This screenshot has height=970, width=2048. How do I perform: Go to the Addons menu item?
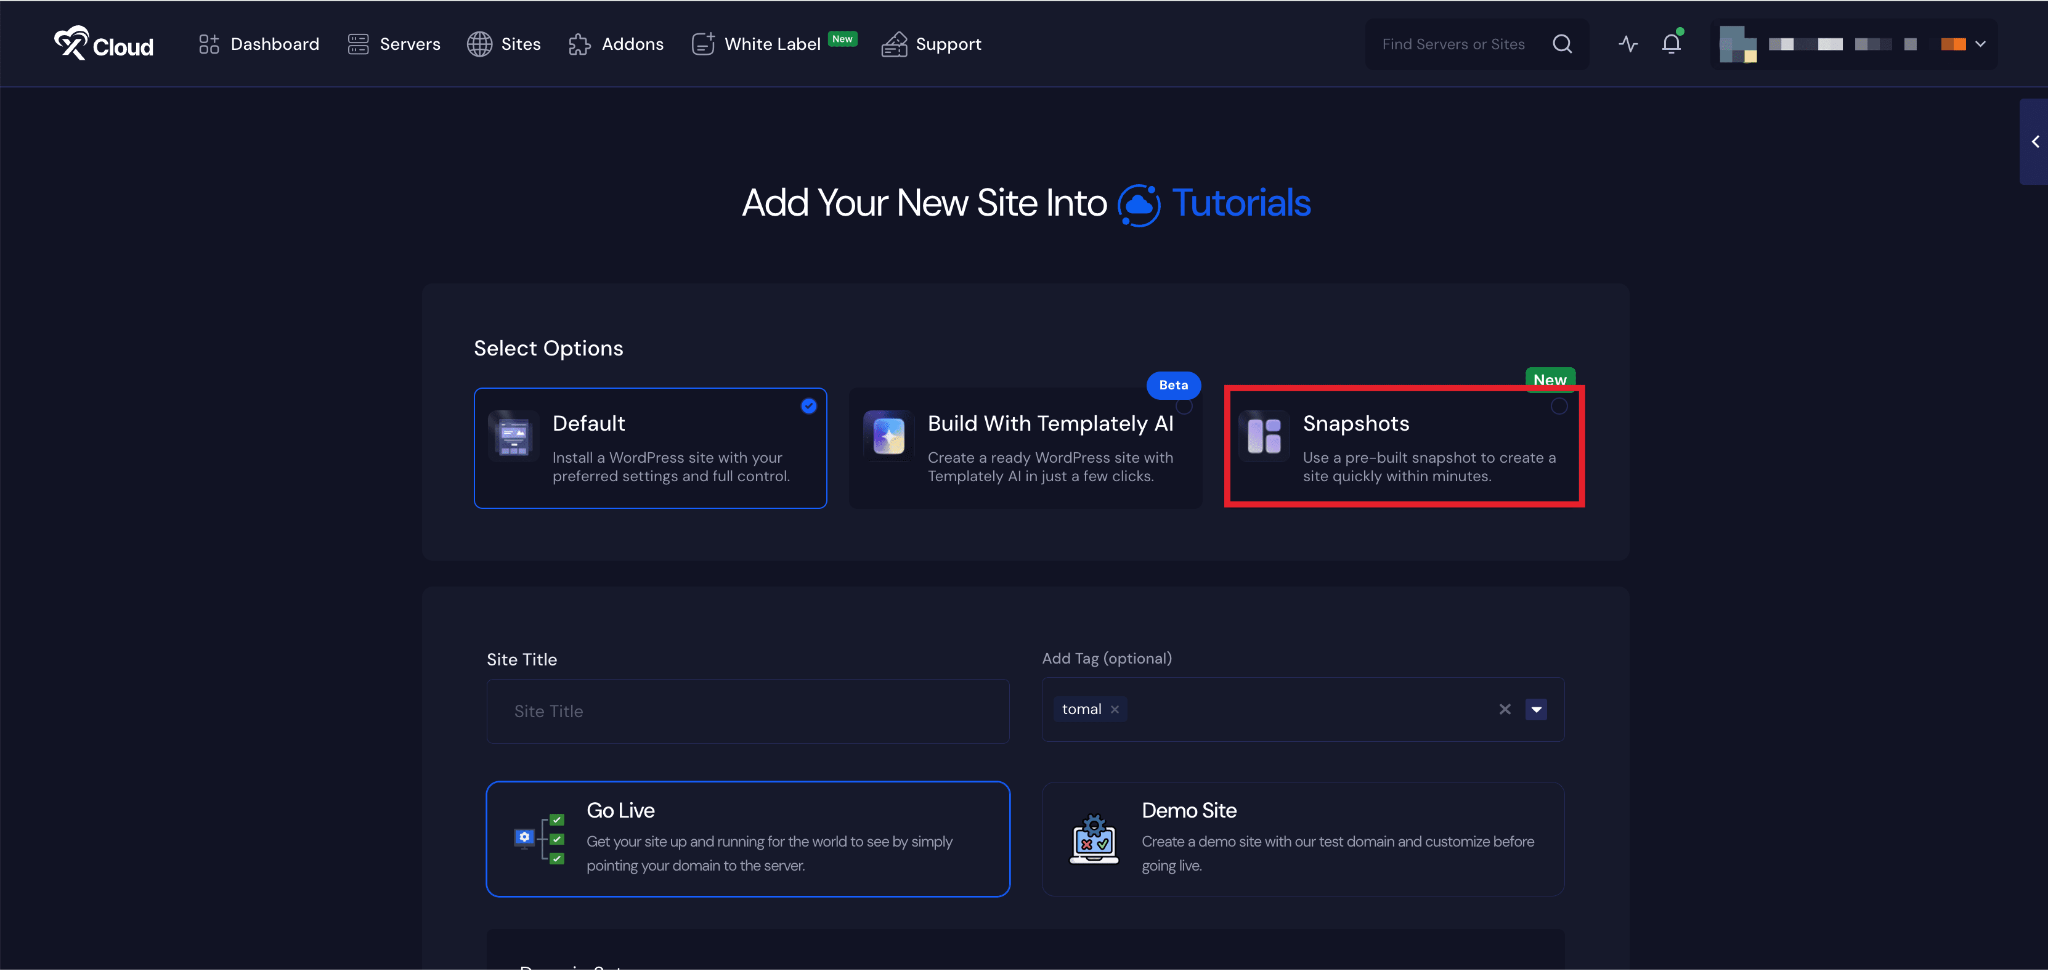(x=616, y=44)
